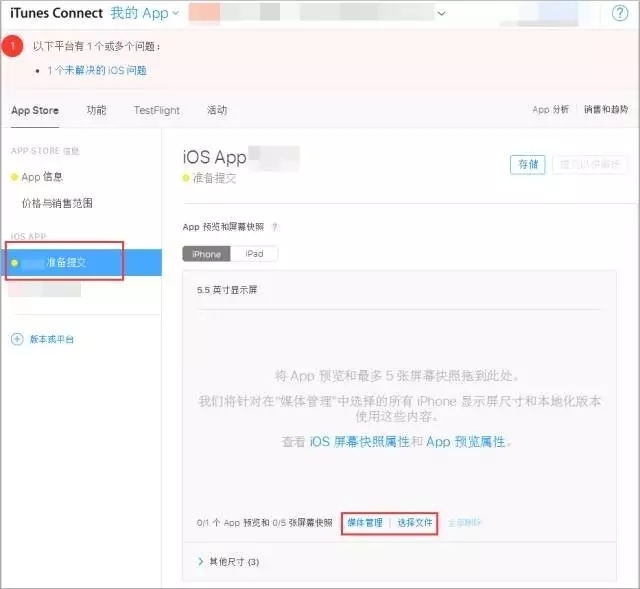Switch to the 功能 tab
This screenshot has width=640, height=589.
(x=96, y=110)
